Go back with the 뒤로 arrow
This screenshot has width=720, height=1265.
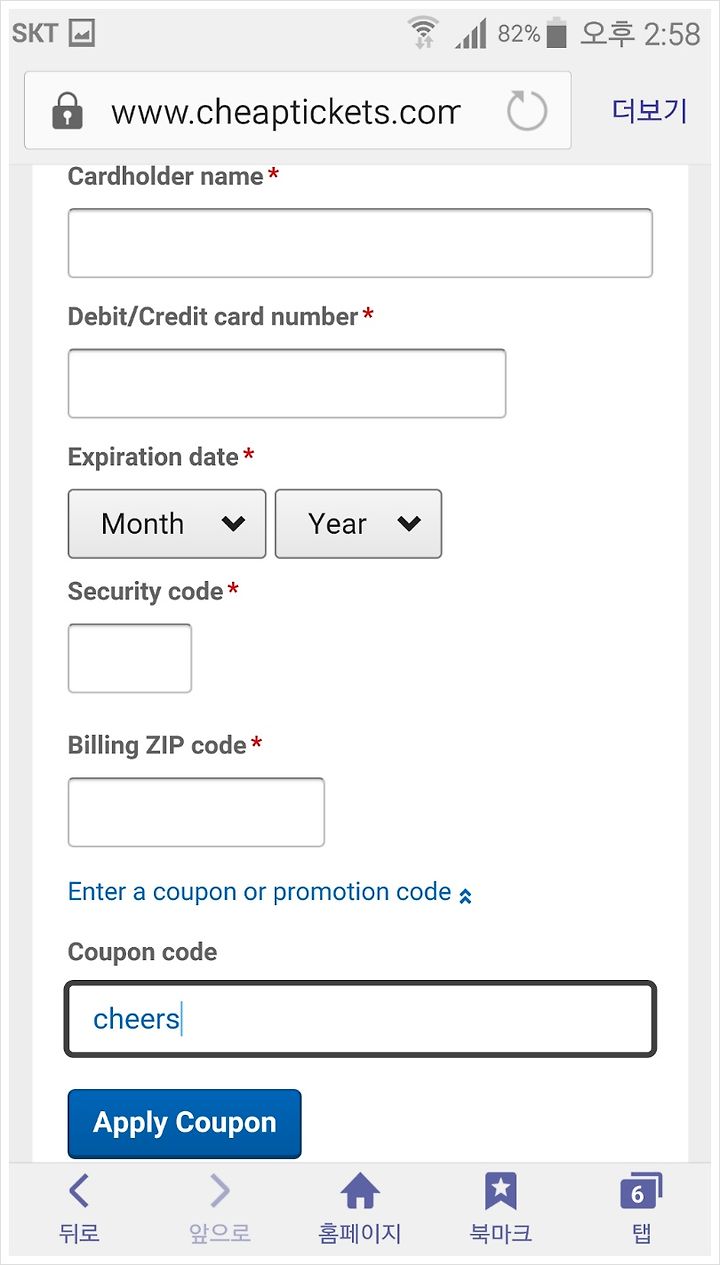[x=79, y=1191]
